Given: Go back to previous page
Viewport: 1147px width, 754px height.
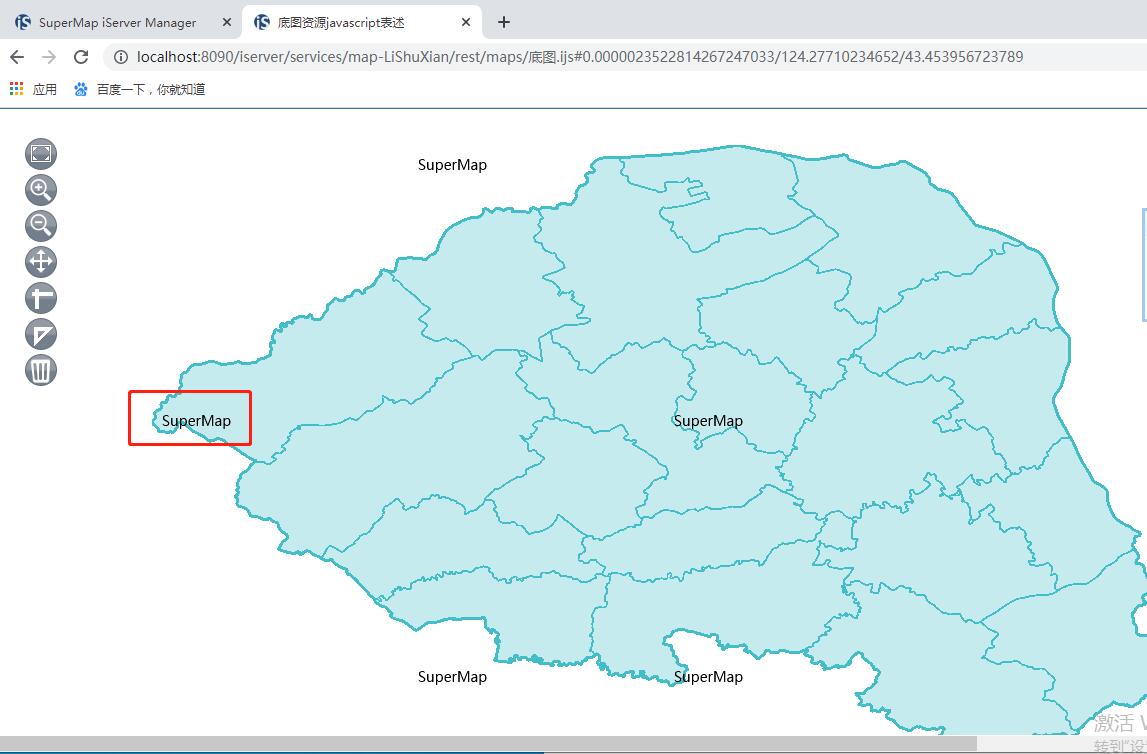Looking at the screenshot, I should click(x=18, y=57).
